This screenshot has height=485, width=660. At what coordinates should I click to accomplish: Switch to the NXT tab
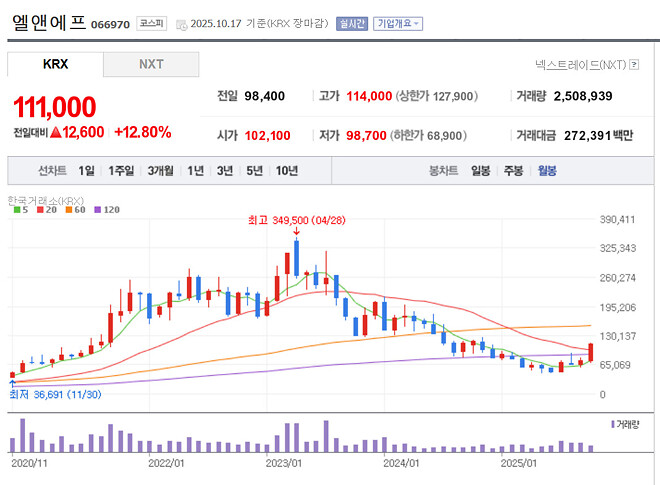[x=151, y=64]
